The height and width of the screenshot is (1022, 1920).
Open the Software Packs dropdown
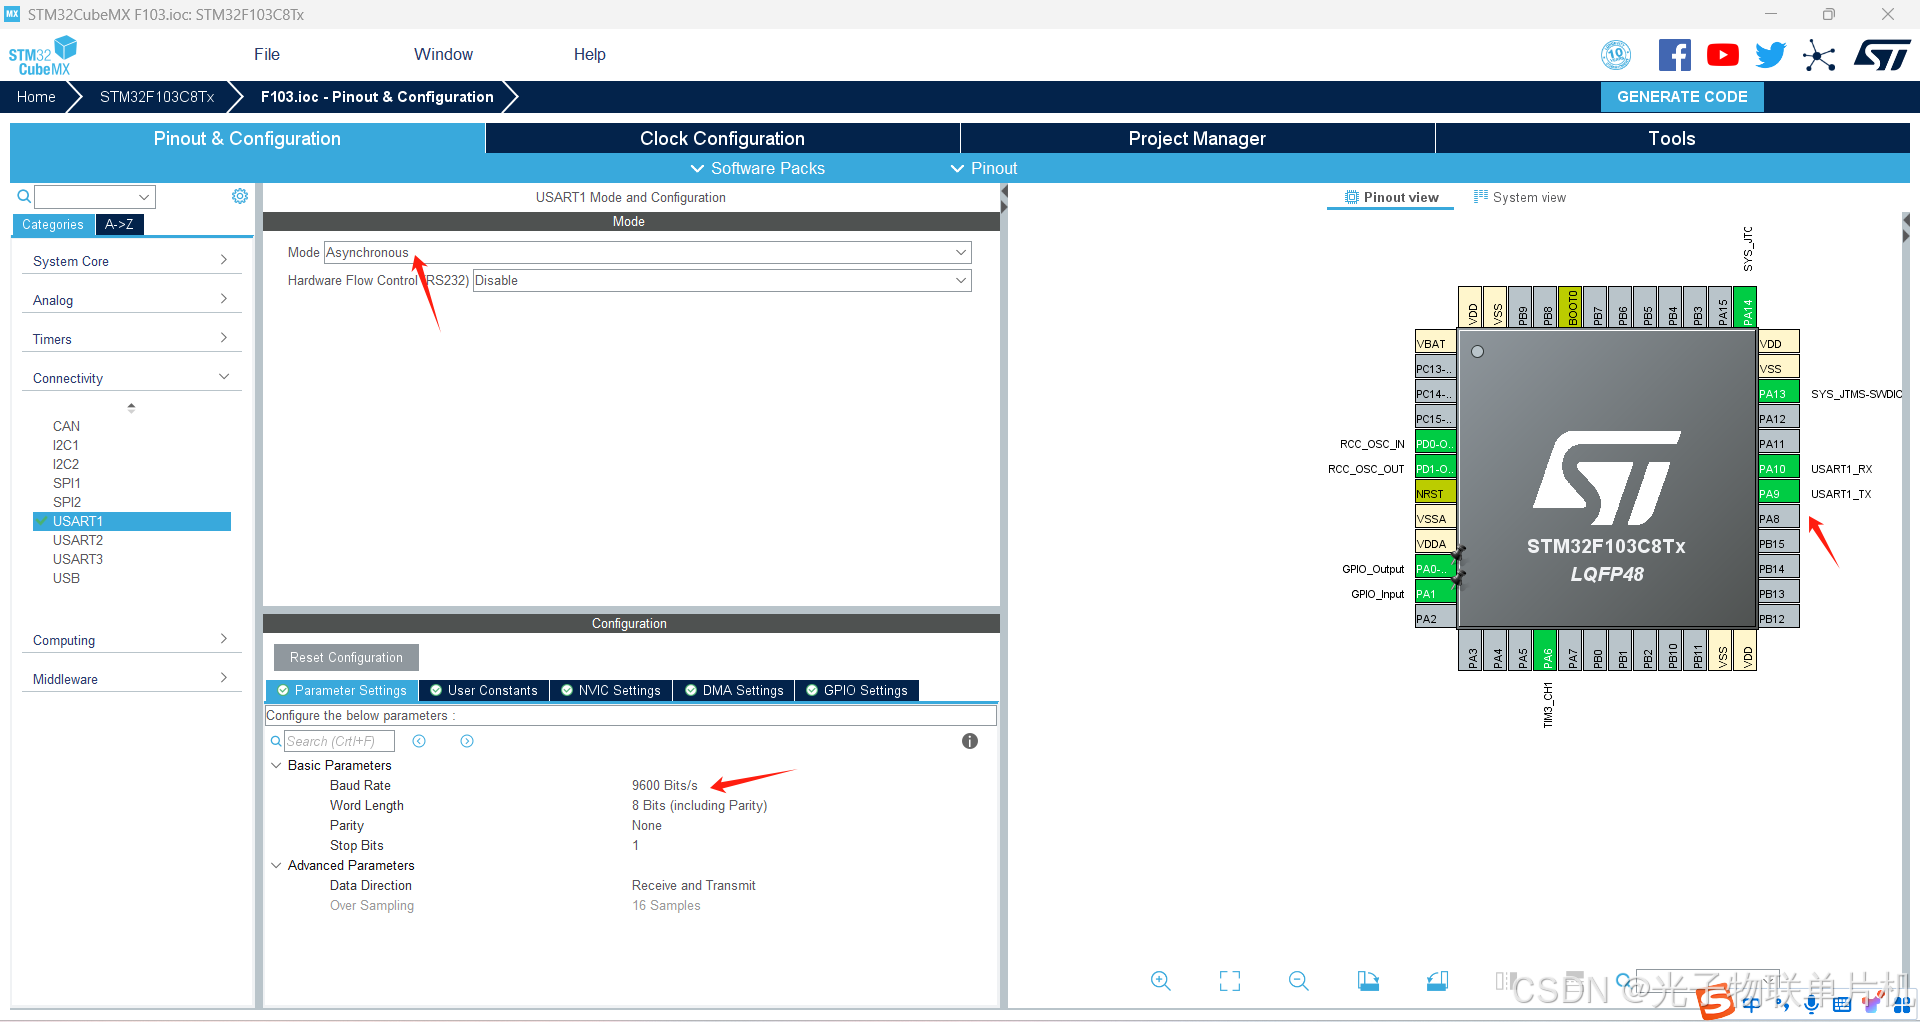[758, 168]
